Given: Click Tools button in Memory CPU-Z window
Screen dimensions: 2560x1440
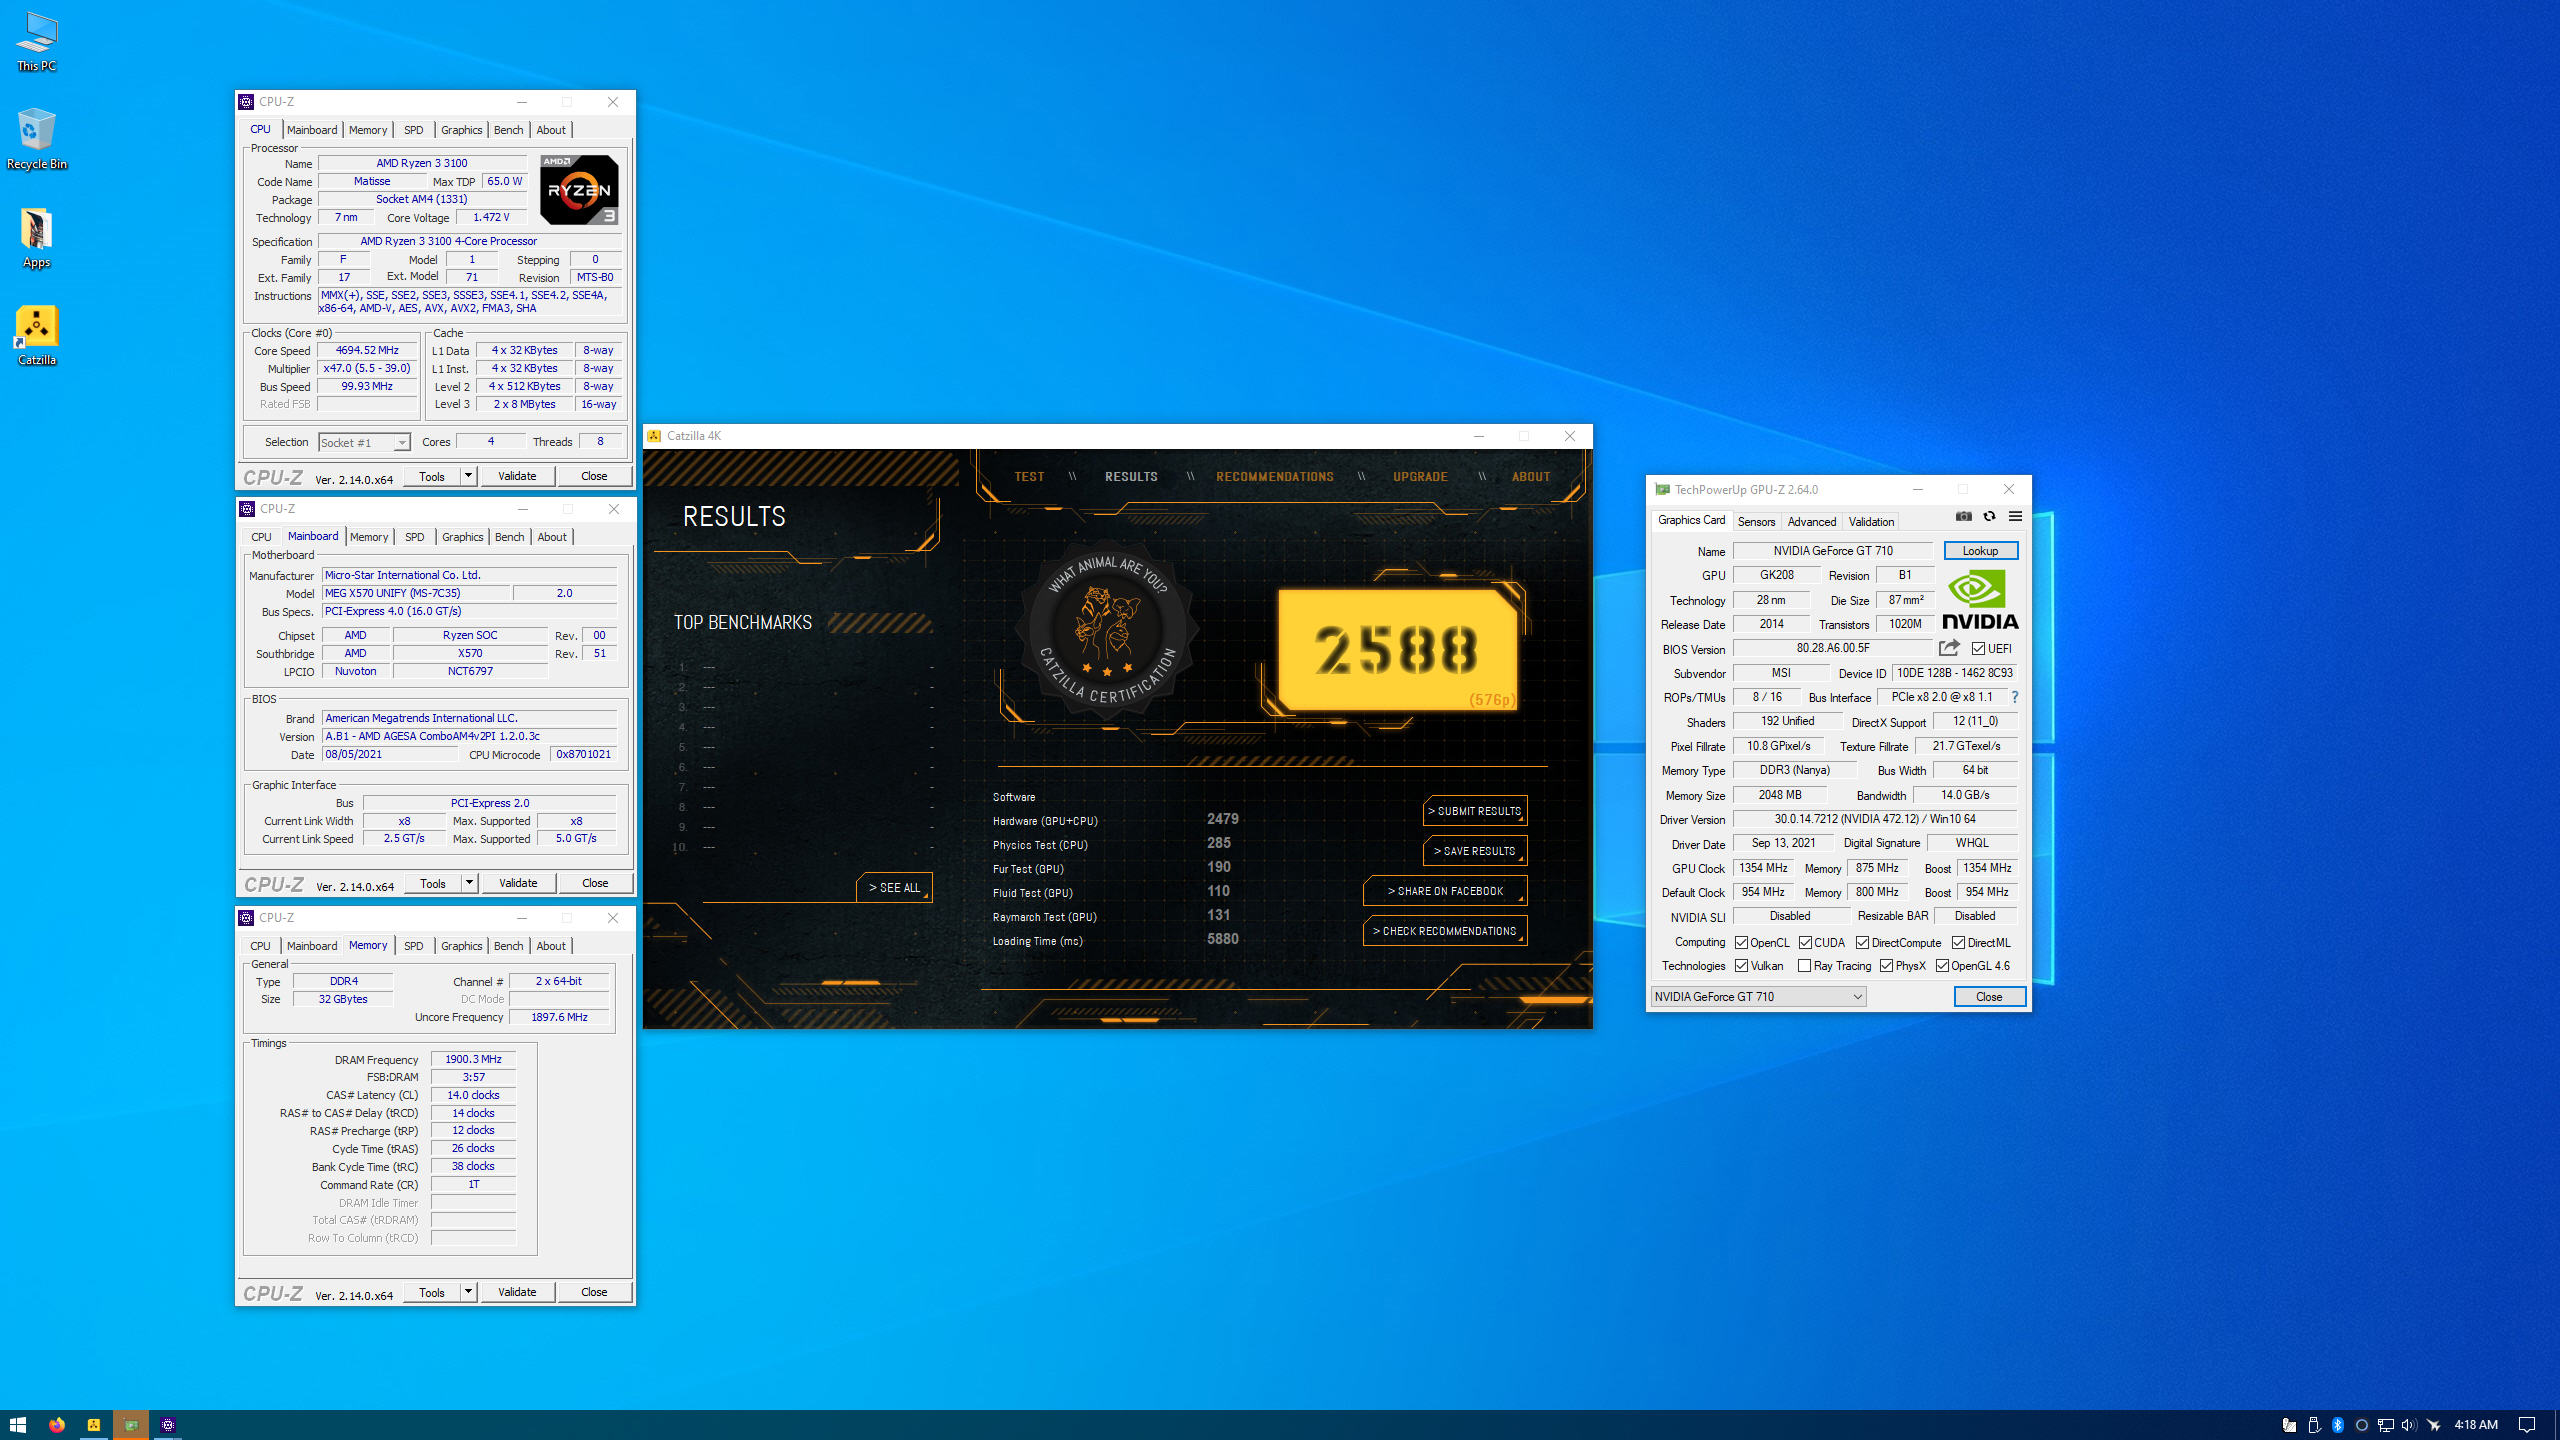Looking at the screenshot, I should [x=432, y=1292].
